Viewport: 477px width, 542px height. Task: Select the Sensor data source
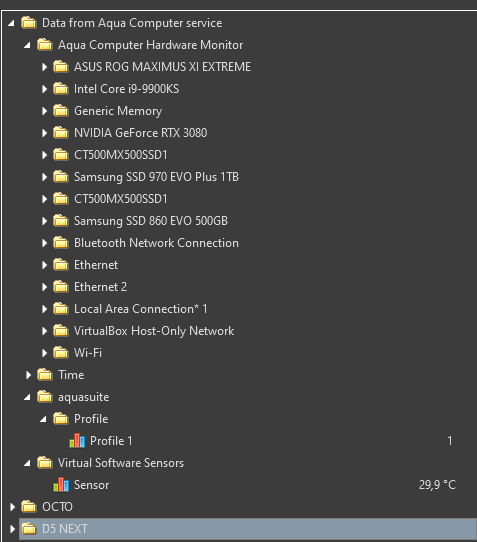tap(92, 485)
